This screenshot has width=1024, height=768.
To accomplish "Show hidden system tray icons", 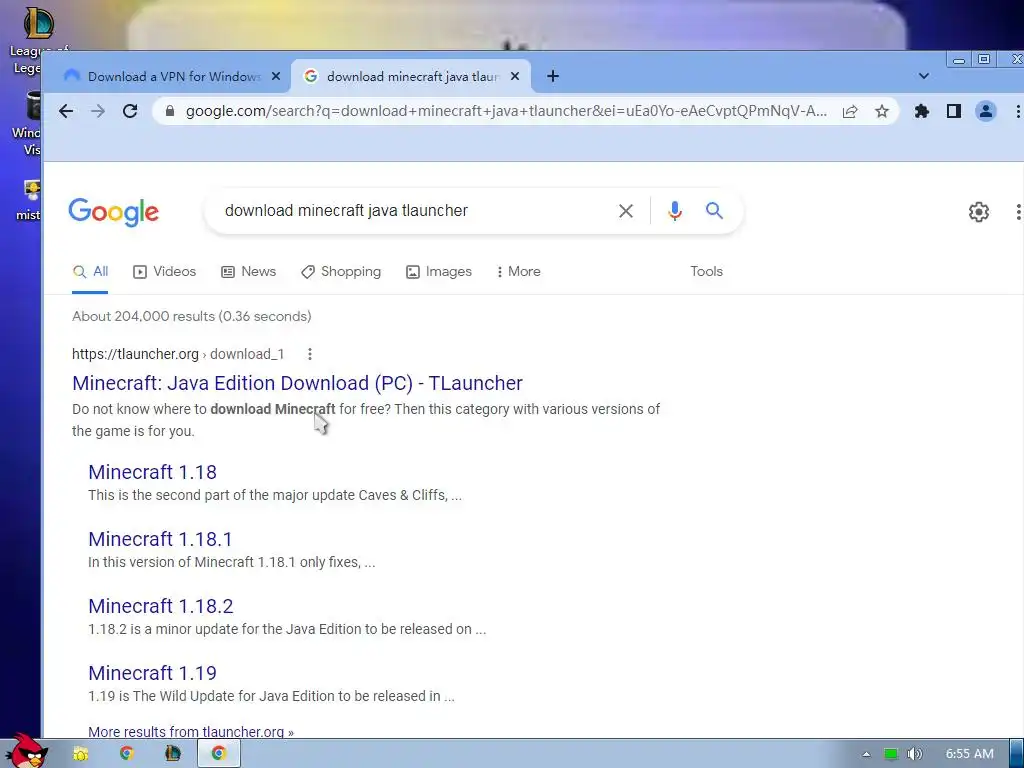I will point(866,754).
